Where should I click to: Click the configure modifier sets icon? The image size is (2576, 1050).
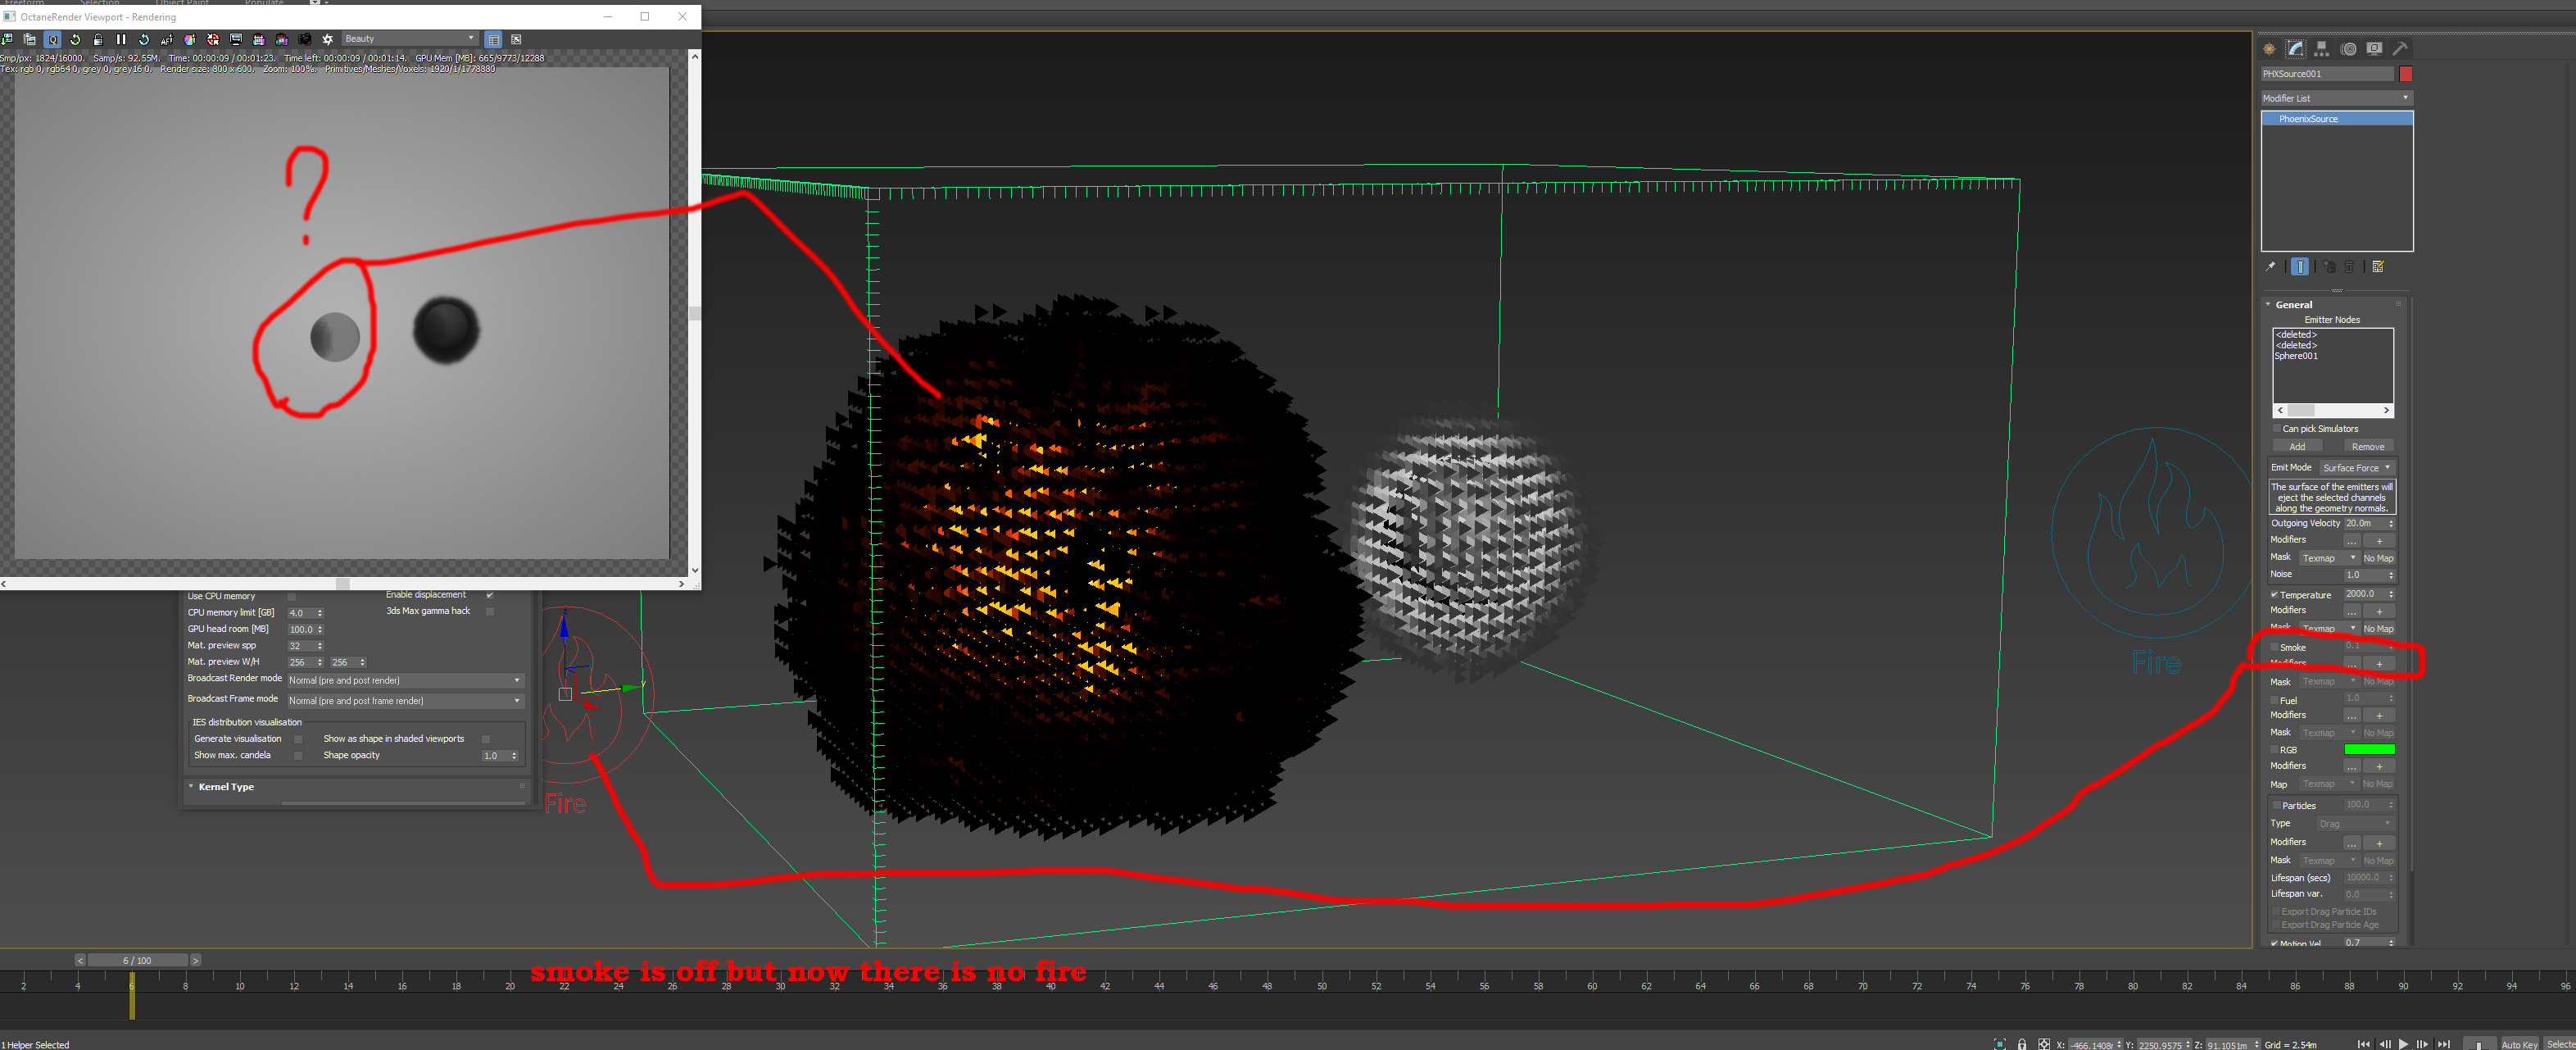click(x=2378, y=267)
